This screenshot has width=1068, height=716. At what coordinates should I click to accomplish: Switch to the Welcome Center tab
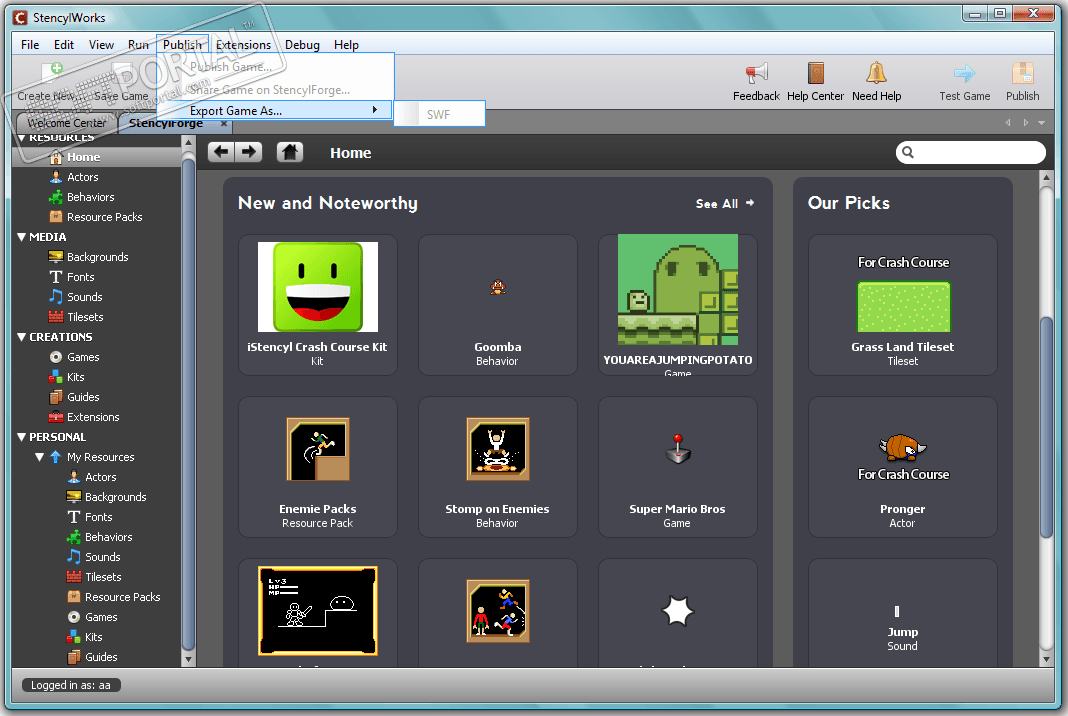(x=66, y=123)
